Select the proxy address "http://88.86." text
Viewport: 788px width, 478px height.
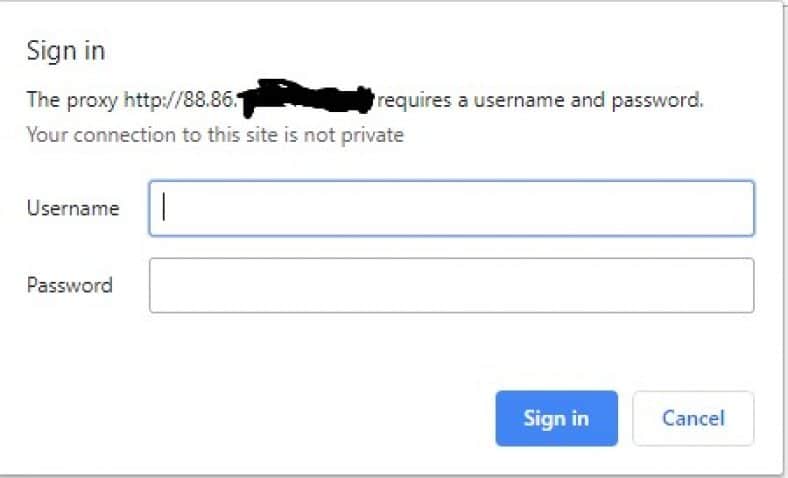click(180, 100)
